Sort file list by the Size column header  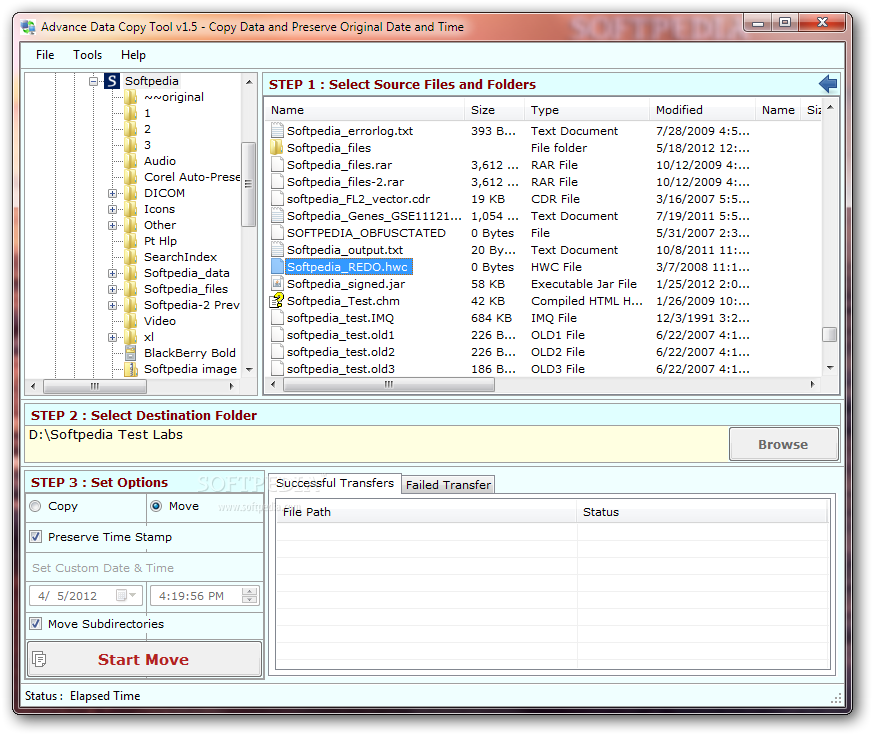[x=494, y=110]
